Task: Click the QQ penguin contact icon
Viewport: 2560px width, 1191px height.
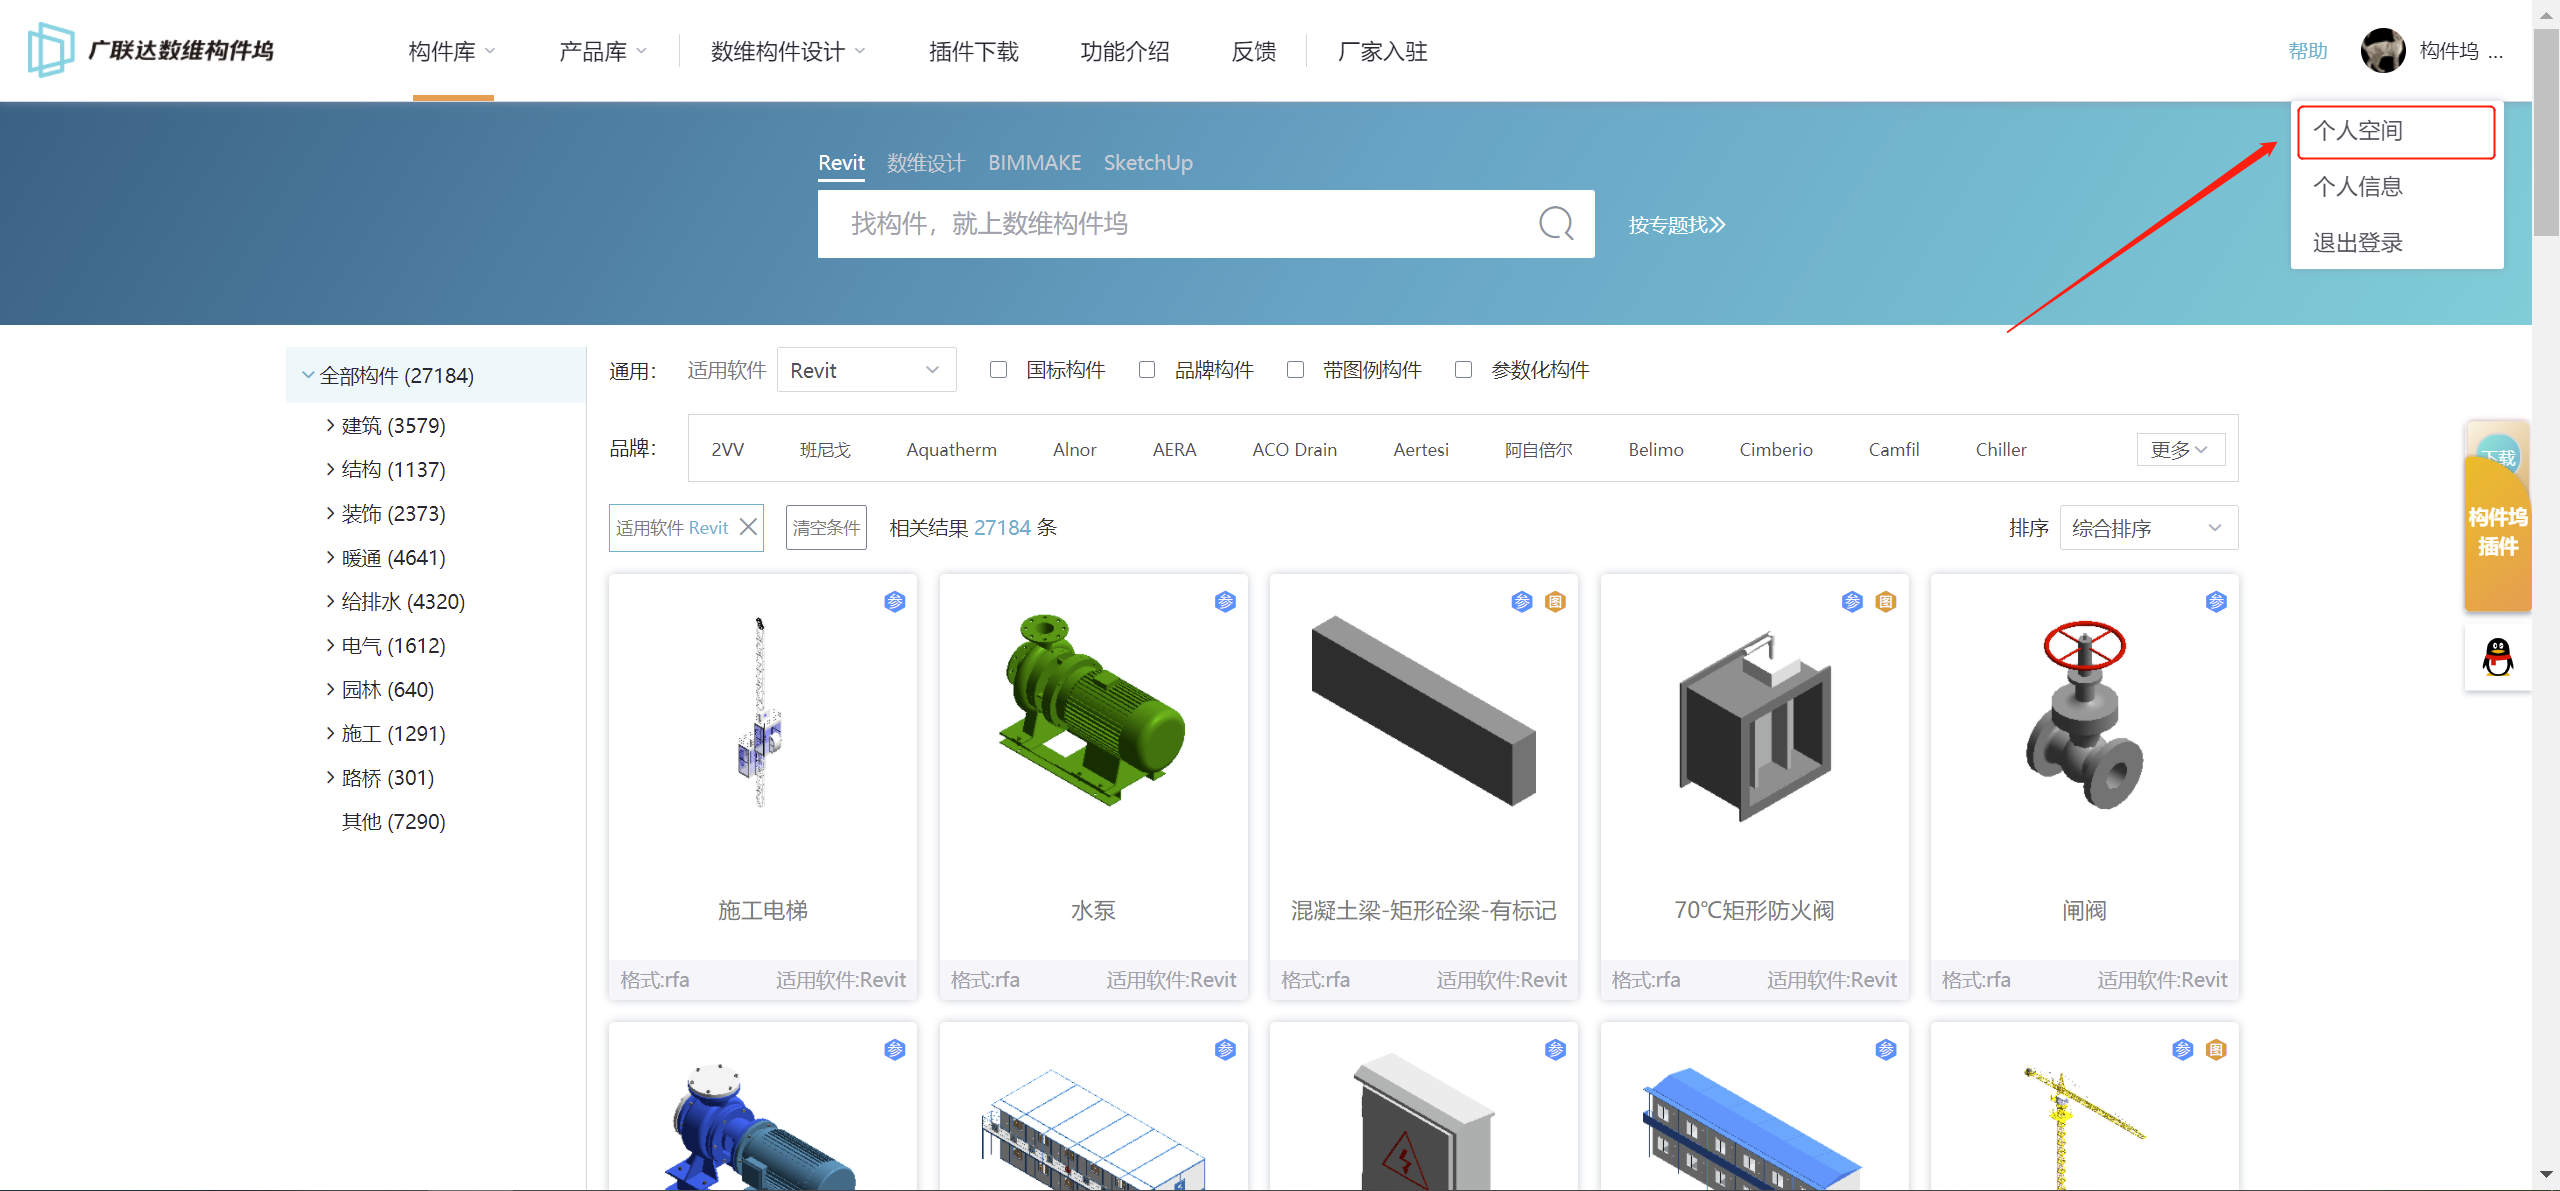Action: [2498, 657]
